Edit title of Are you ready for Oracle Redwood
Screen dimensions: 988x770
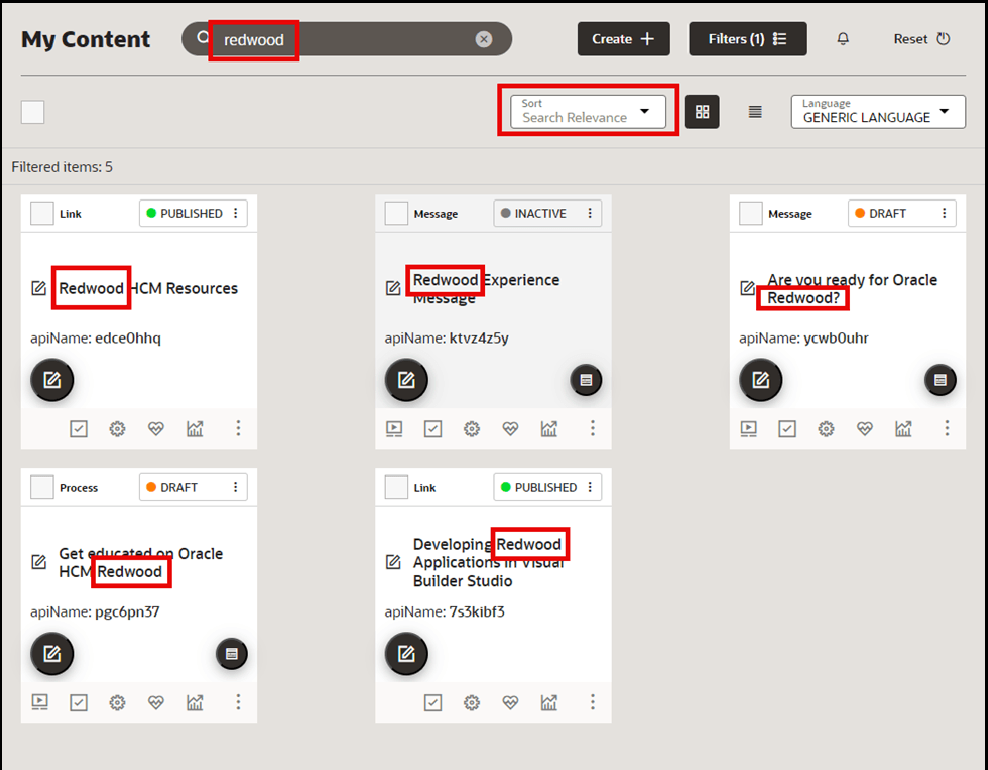(747, 288)
